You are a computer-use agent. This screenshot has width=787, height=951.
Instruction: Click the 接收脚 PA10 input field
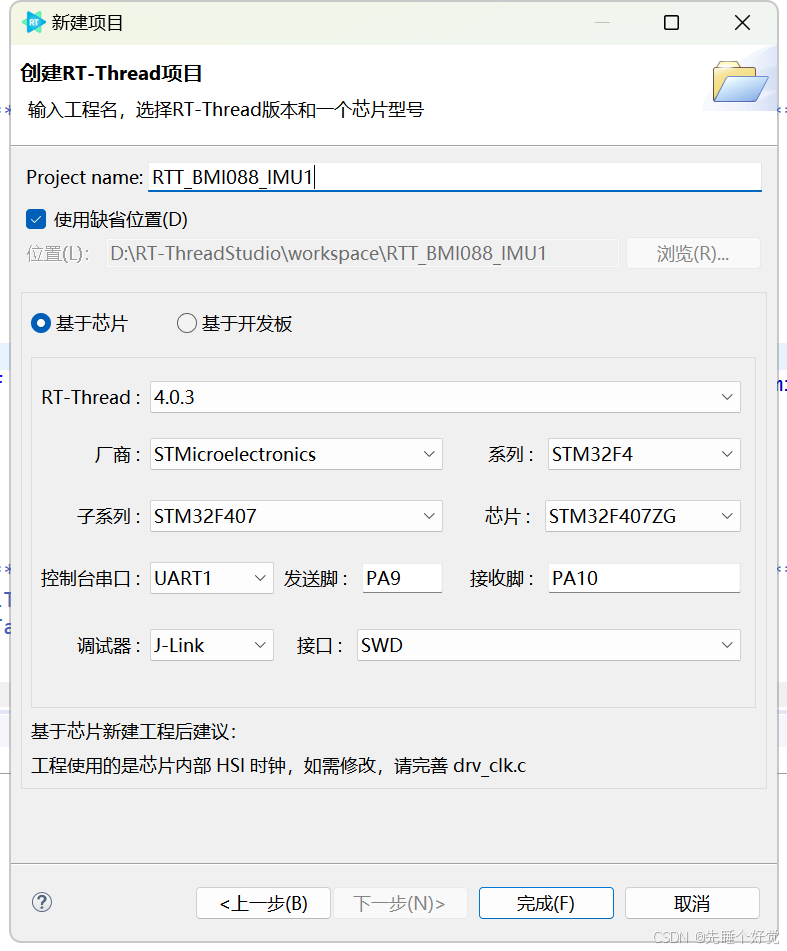pos(645,578)
